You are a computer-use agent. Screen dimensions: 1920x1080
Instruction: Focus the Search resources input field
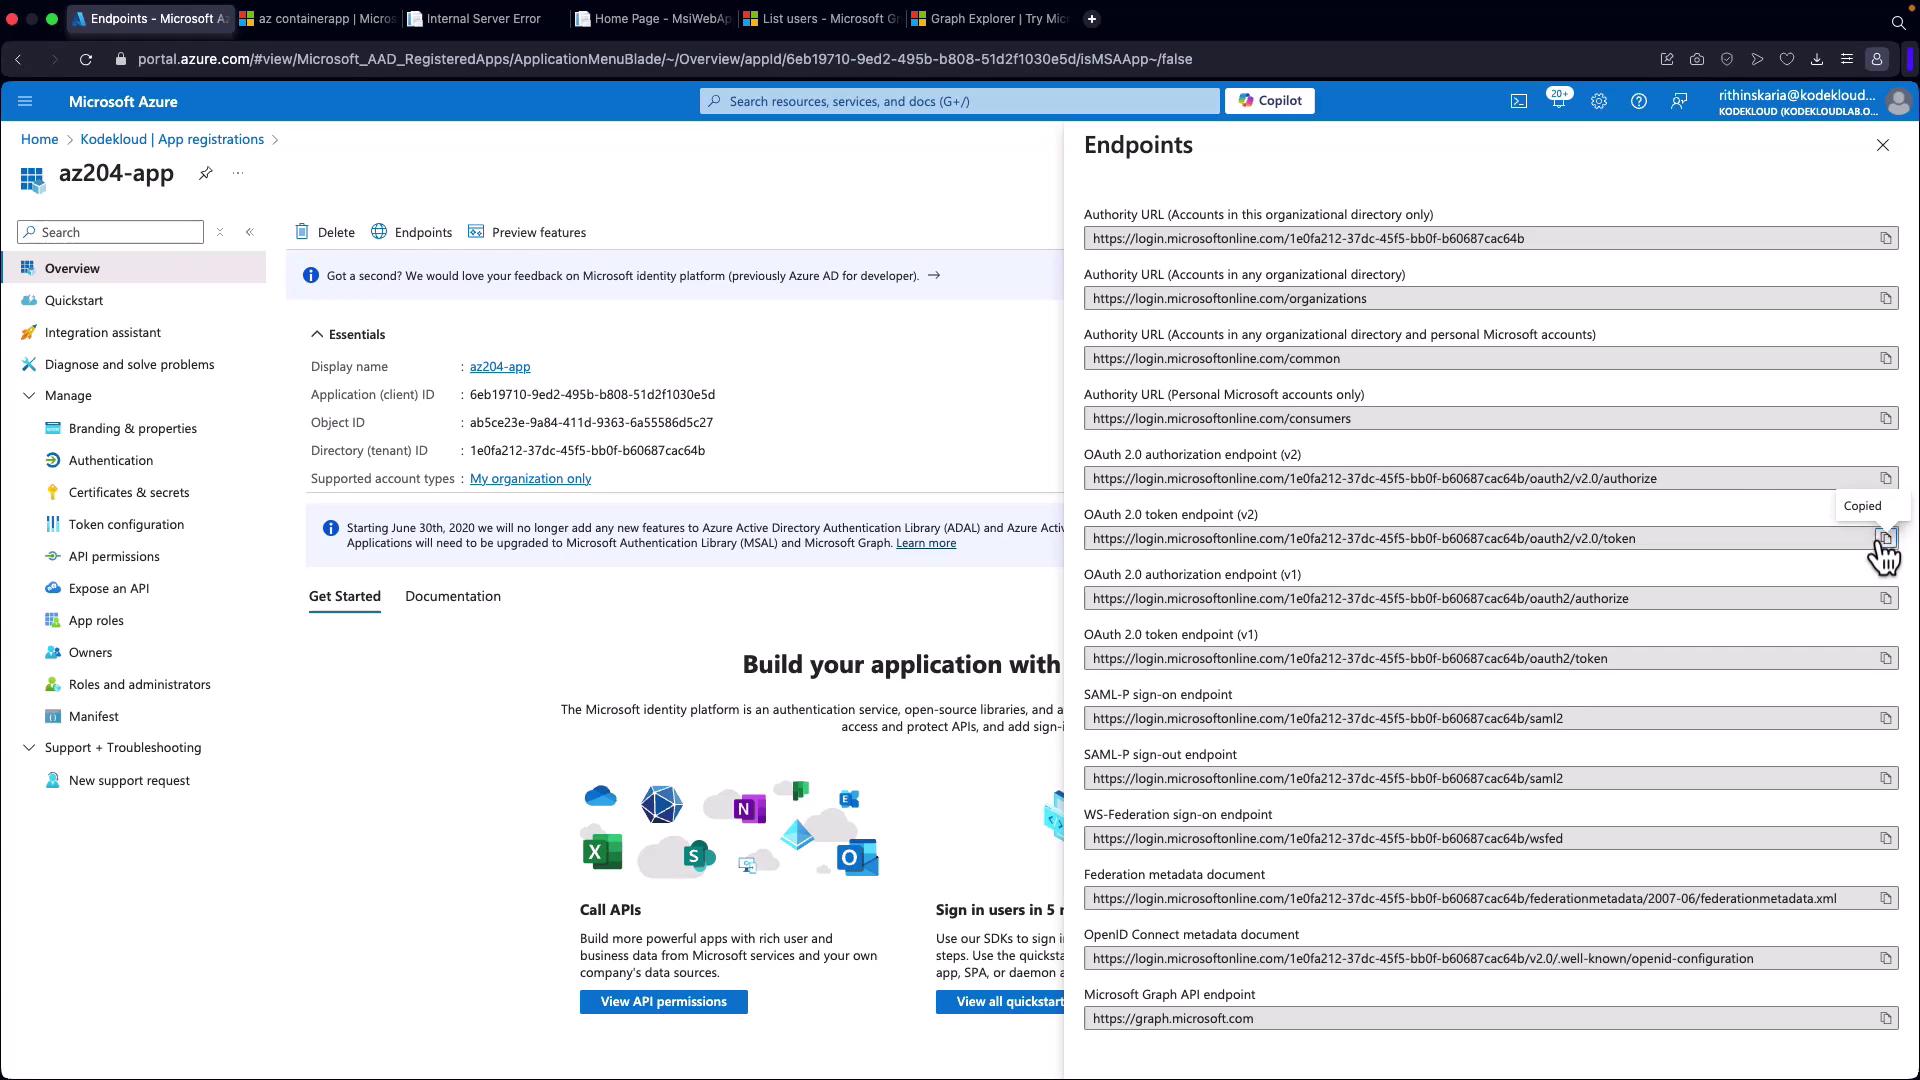click(960, 101)
